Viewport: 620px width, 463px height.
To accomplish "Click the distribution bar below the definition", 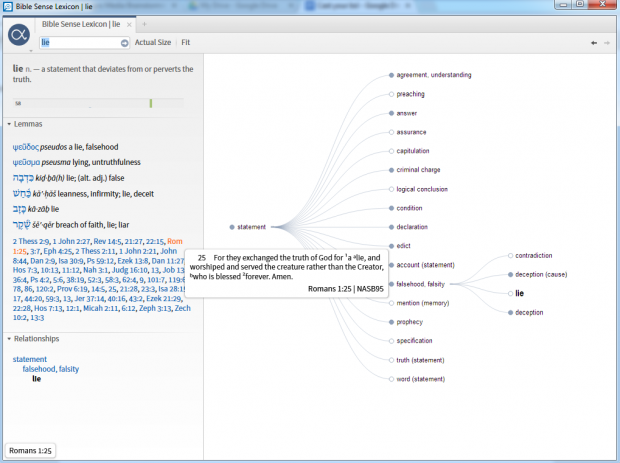I will point(97,103).
